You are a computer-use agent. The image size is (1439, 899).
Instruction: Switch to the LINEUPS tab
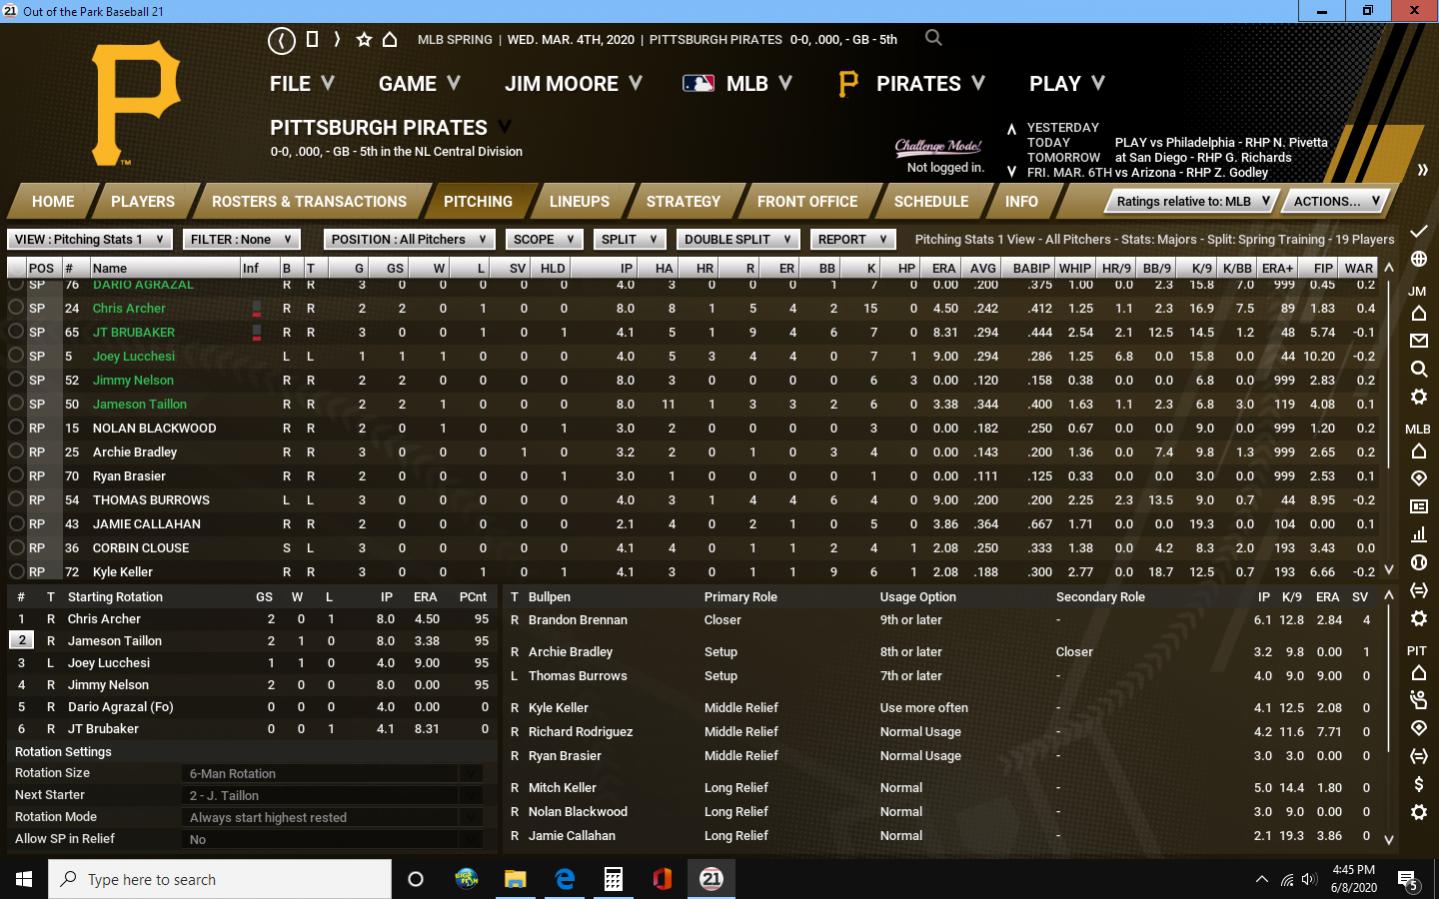tap(579, 201)
